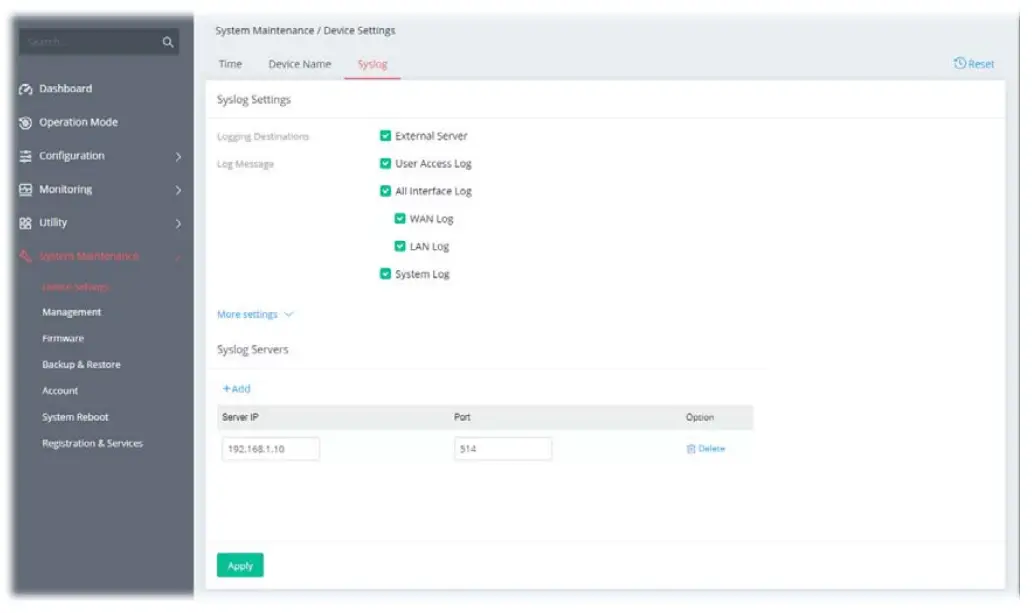The image size is (1032, 613).
Task: Select the Port input field containing 514
Action: click(x=504, y=448)
